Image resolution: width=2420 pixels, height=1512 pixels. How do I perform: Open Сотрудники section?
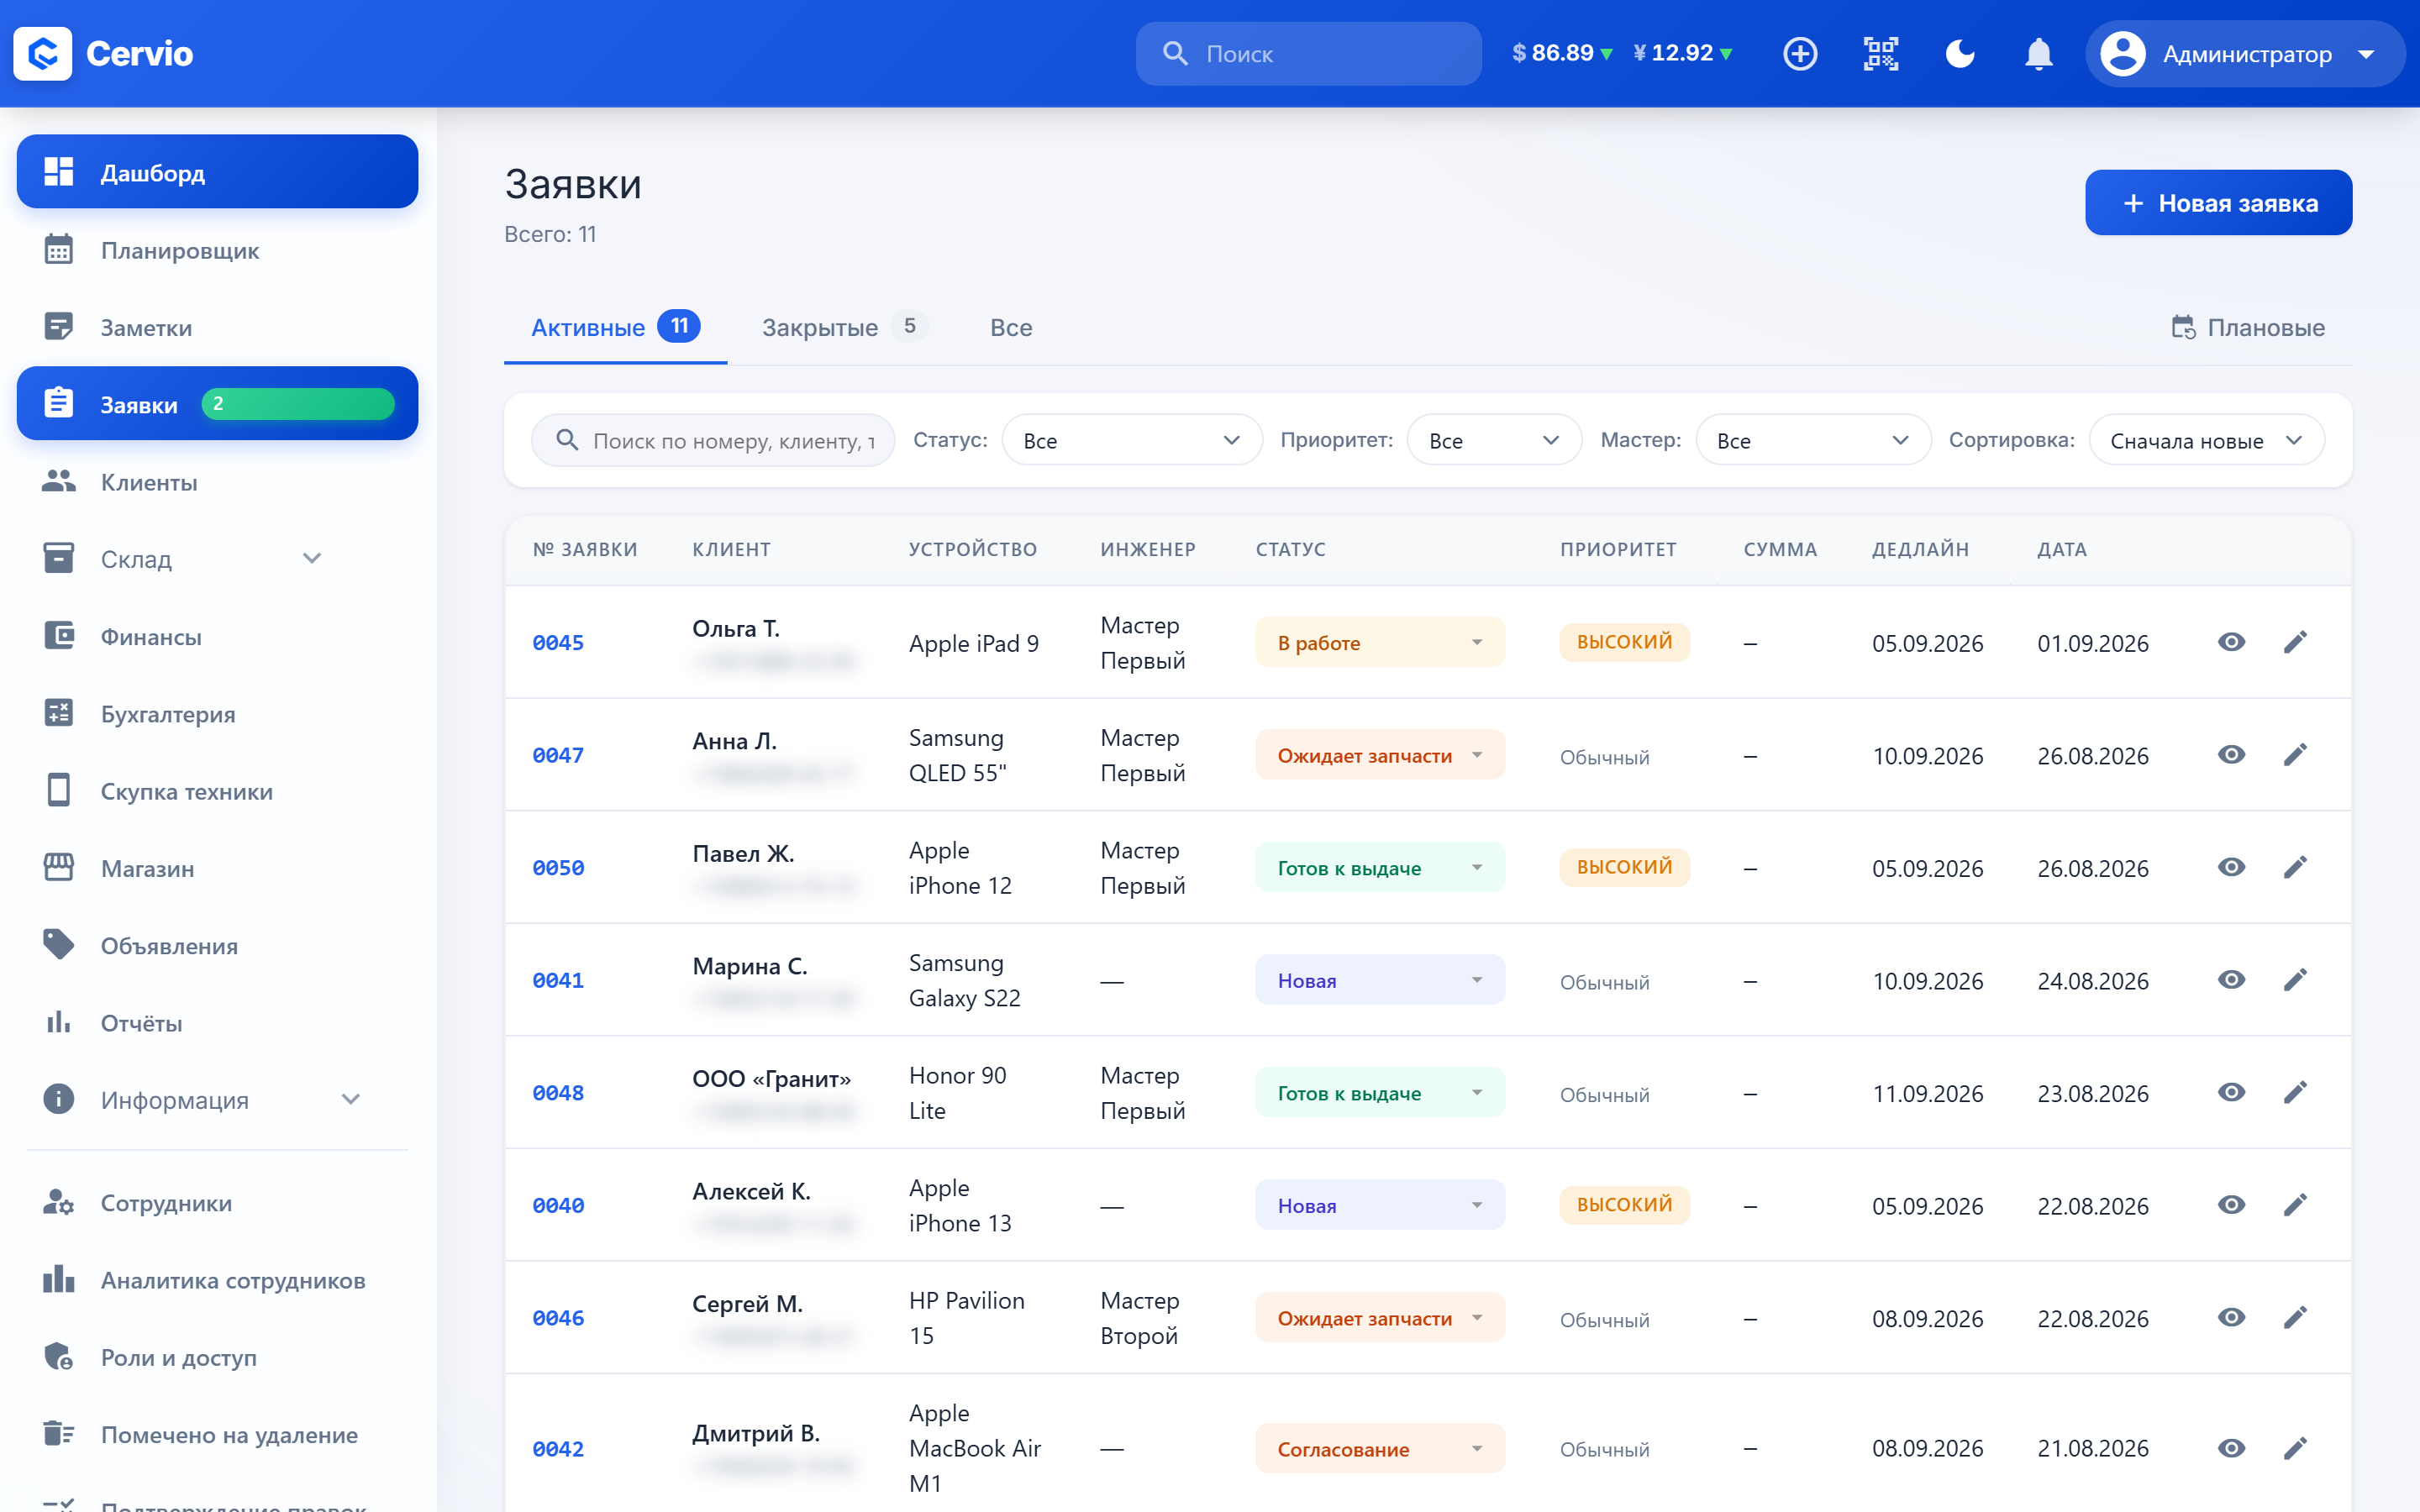[x=217, y=1202]
